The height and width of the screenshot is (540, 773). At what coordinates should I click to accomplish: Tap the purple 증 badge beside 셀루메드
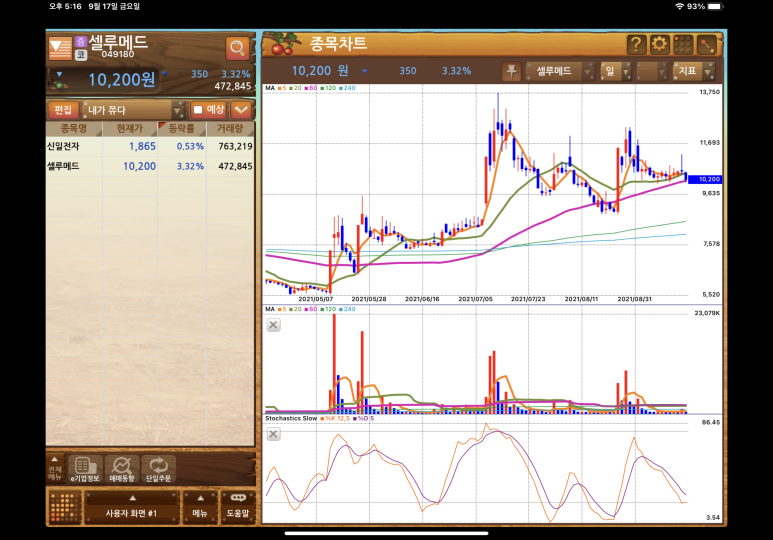tap(80, 41)
